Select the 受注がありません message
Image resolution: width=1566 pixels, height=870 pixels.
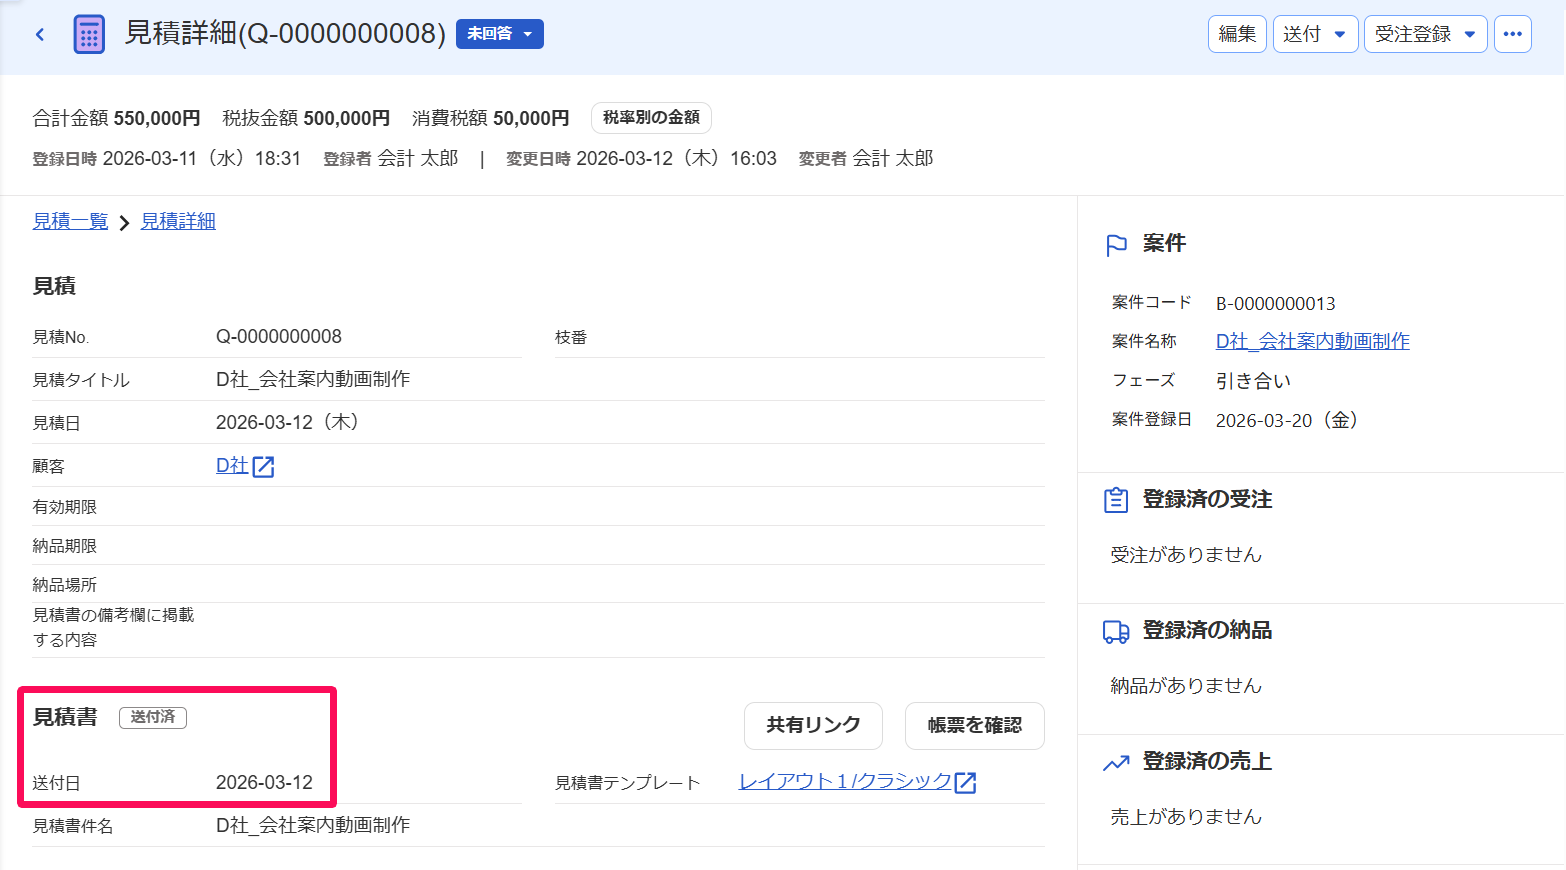point(1186,554)
